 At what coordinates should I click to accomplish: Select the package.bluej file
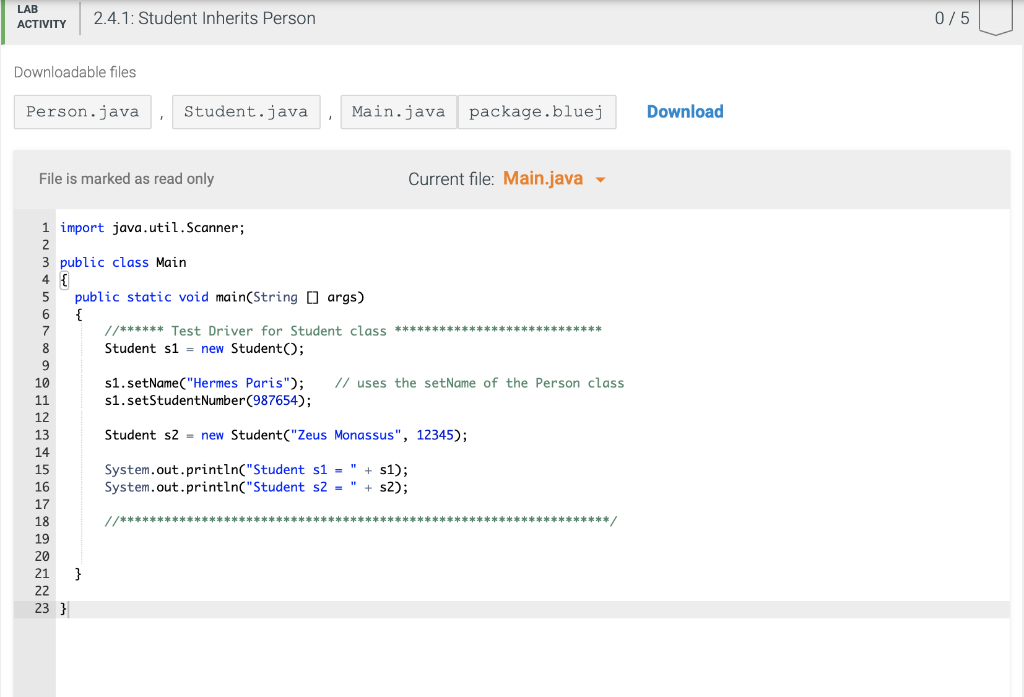point(536,111)
